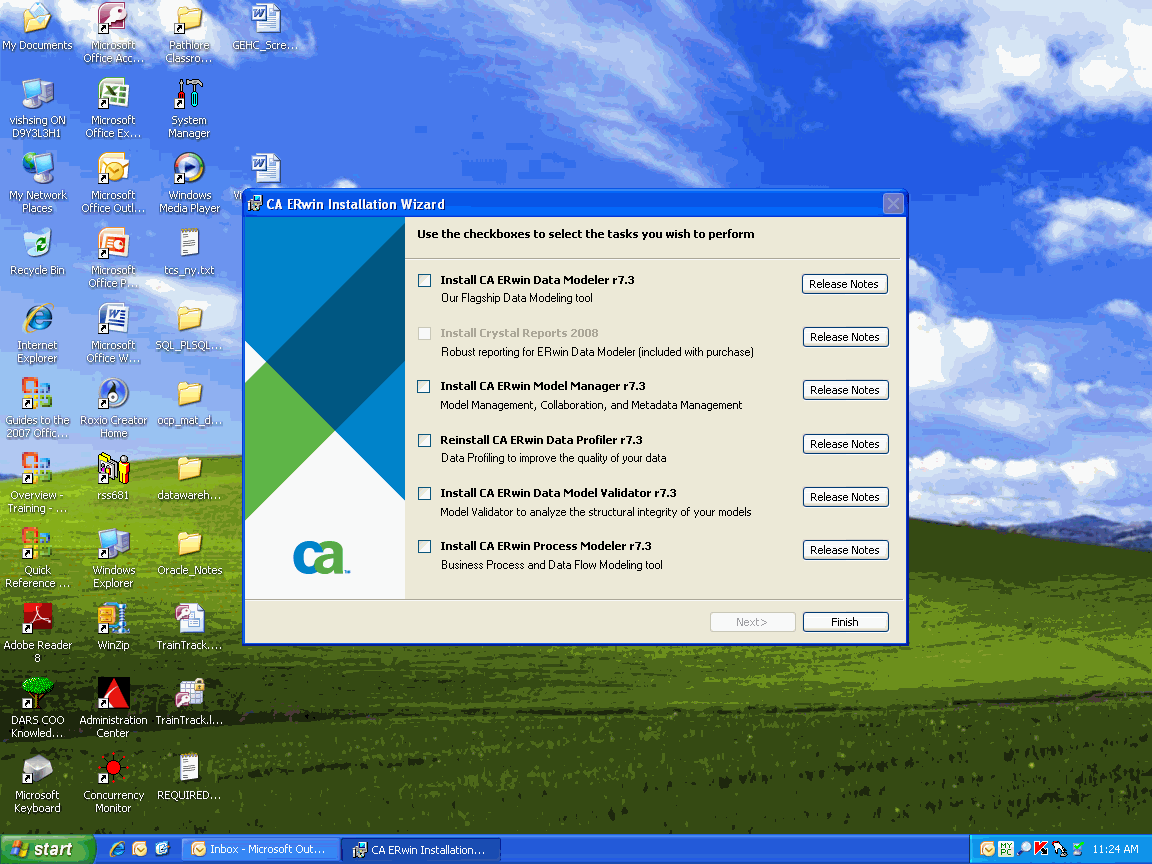Screen dimensions: 1152x864
Task: Open Concurrency Monitor desktop icon
Action: click(x=113, y=782)
